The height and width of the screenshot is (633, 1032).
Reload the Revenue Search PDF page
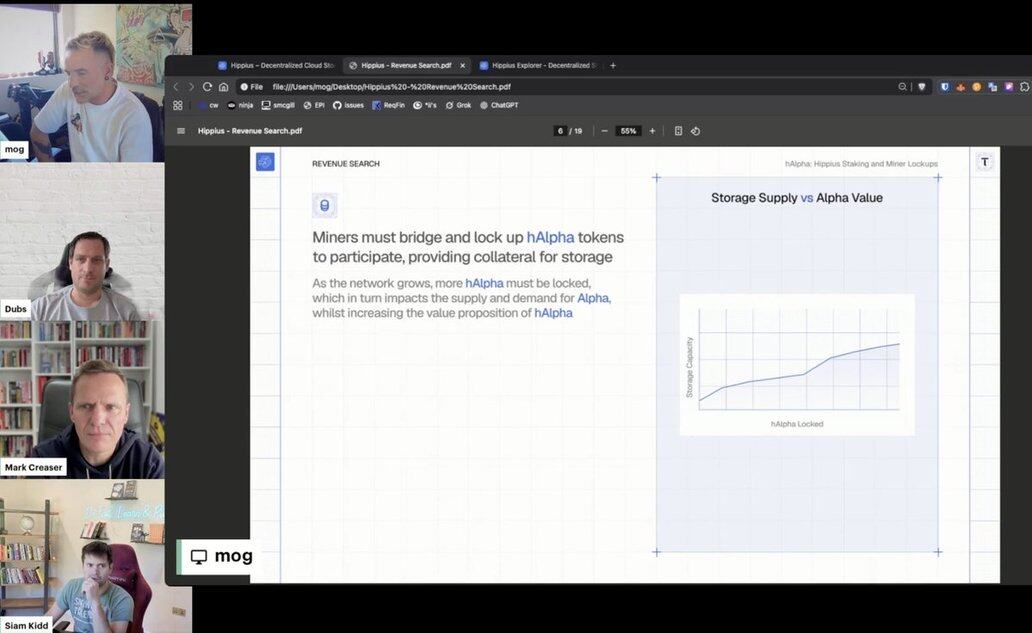[207, 87]
